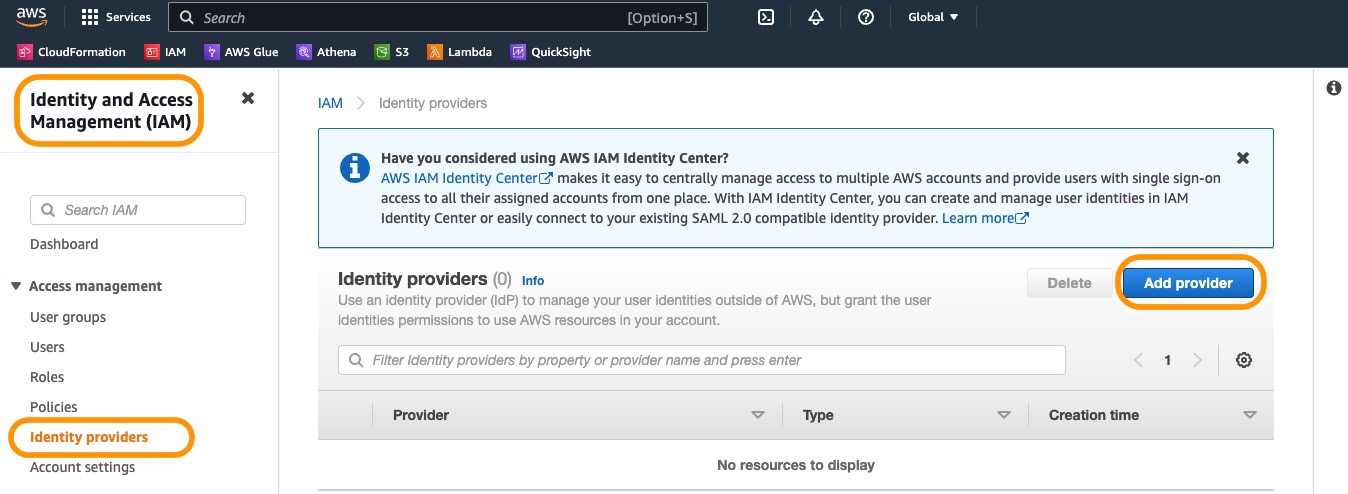The height and width of the screenshot is (494, 1348).
Task: Click the Creation time column header
Action: 1094,415
